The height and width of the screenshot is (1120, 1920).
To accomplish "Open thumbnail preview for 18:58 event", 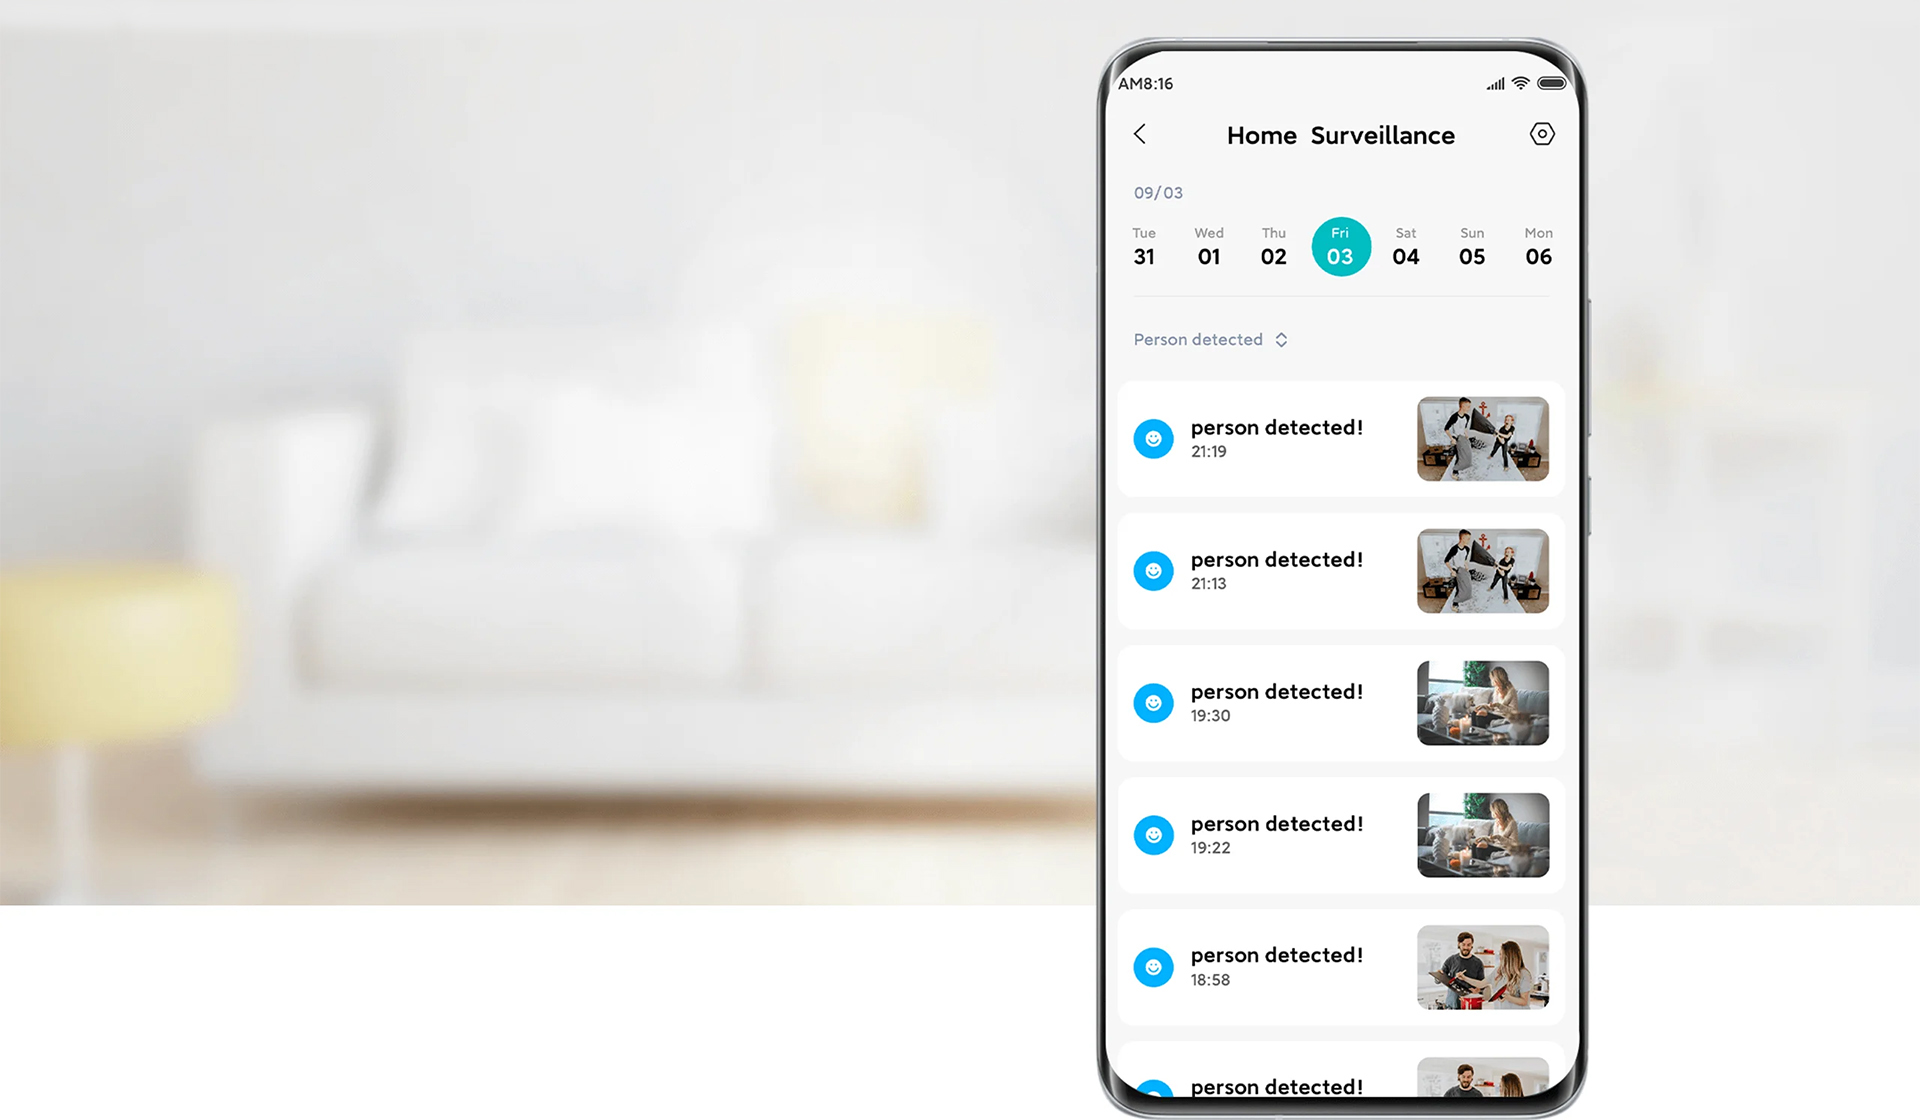I will click(x=1483, y=967).
